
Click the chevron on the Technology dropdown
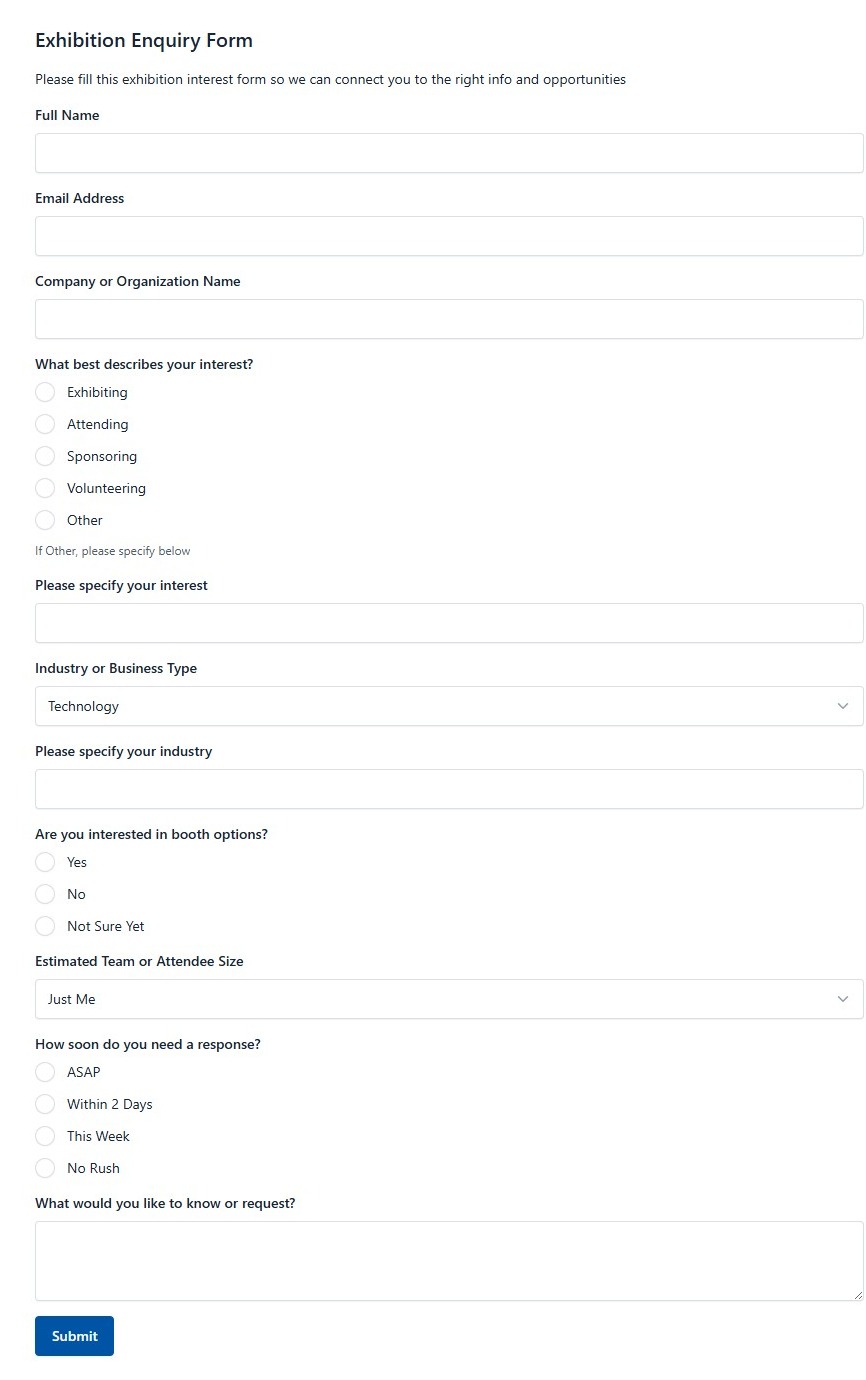843,706
